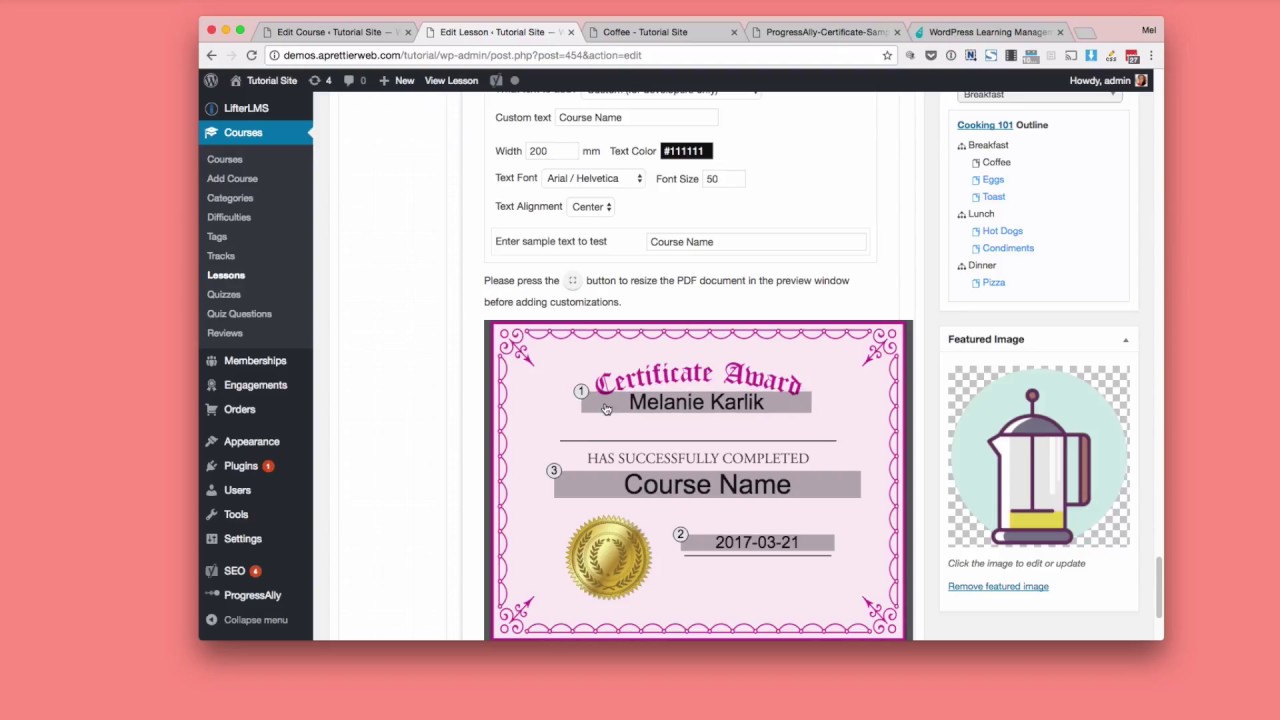Open Quizzes submenu item

pyautogui.click(x=224, y=294)
